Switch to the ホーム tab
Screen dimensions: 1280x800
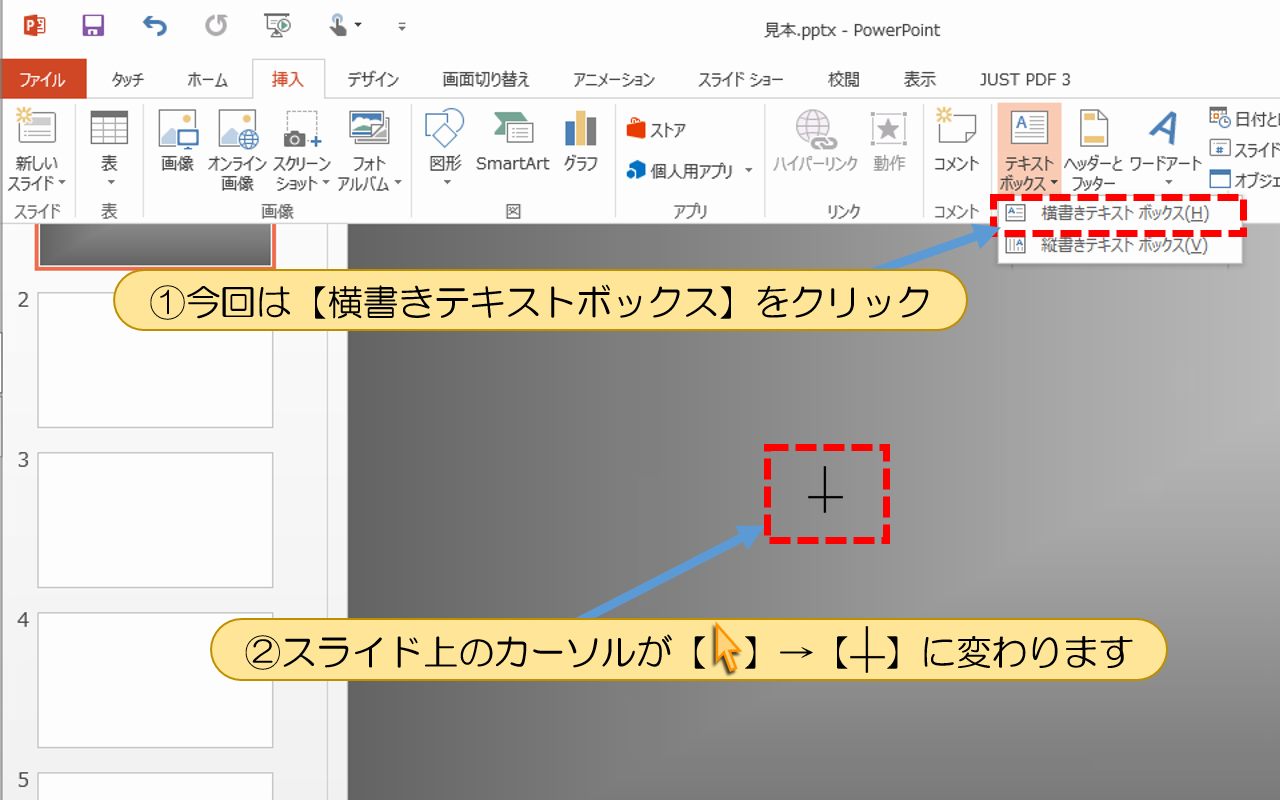pos(207,80)
